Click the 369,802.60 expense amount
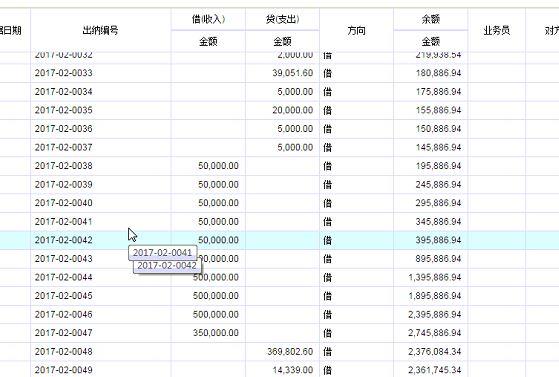559x377 pixels. [x=290, y=351]
